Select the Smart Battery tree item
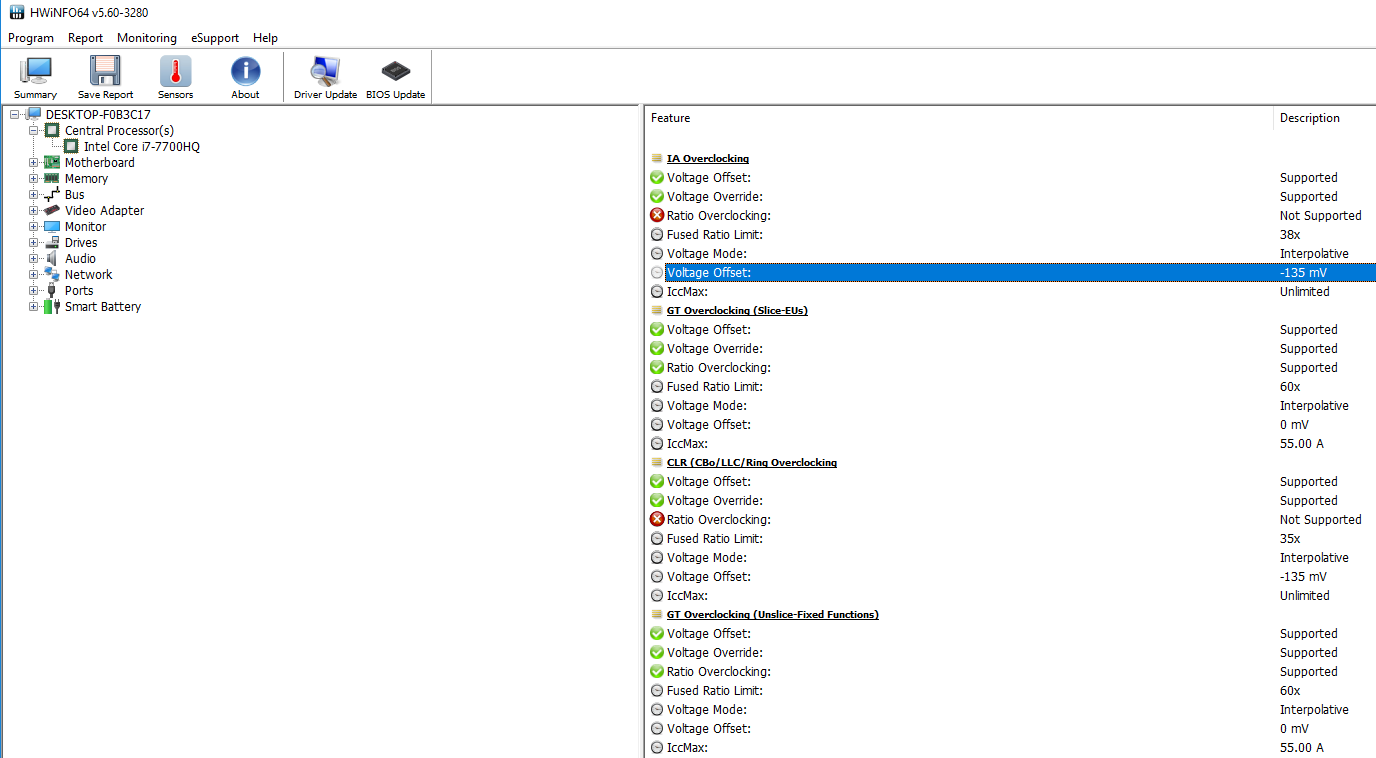1376x758 pixels. click(x=103, y=306)
